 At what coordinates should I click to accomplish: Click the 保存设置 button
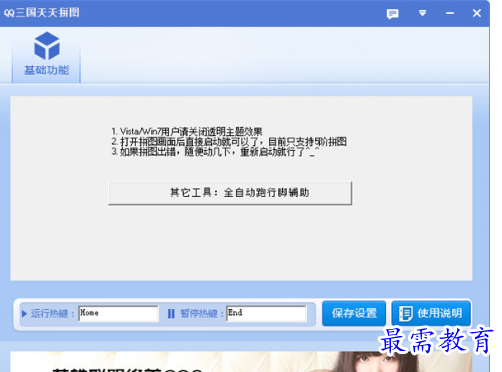tap(354, 313)
